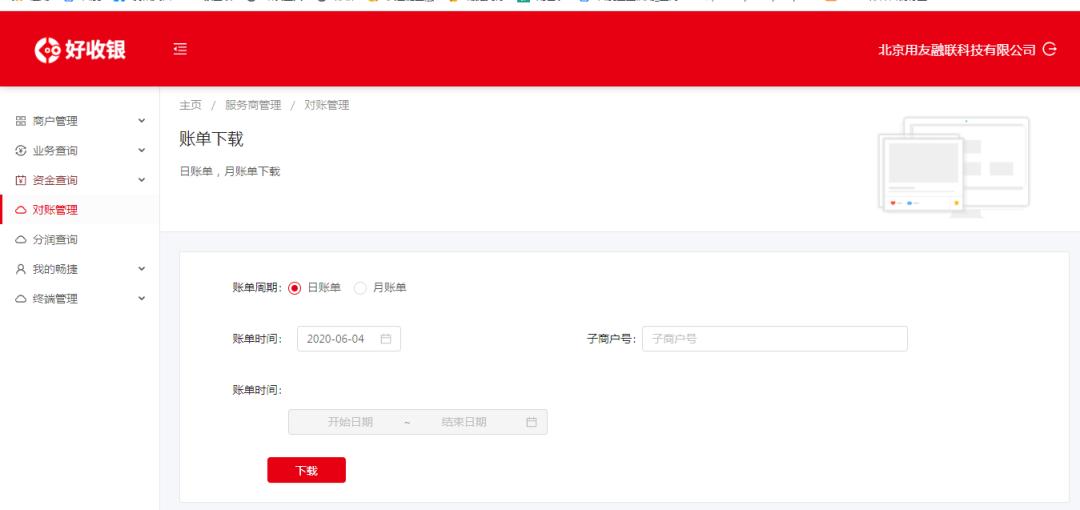Image resolution: width=1080 pixels, height=510 pixels.
Task: Expand the 业务查询 chevron
Action: point(142,150)
